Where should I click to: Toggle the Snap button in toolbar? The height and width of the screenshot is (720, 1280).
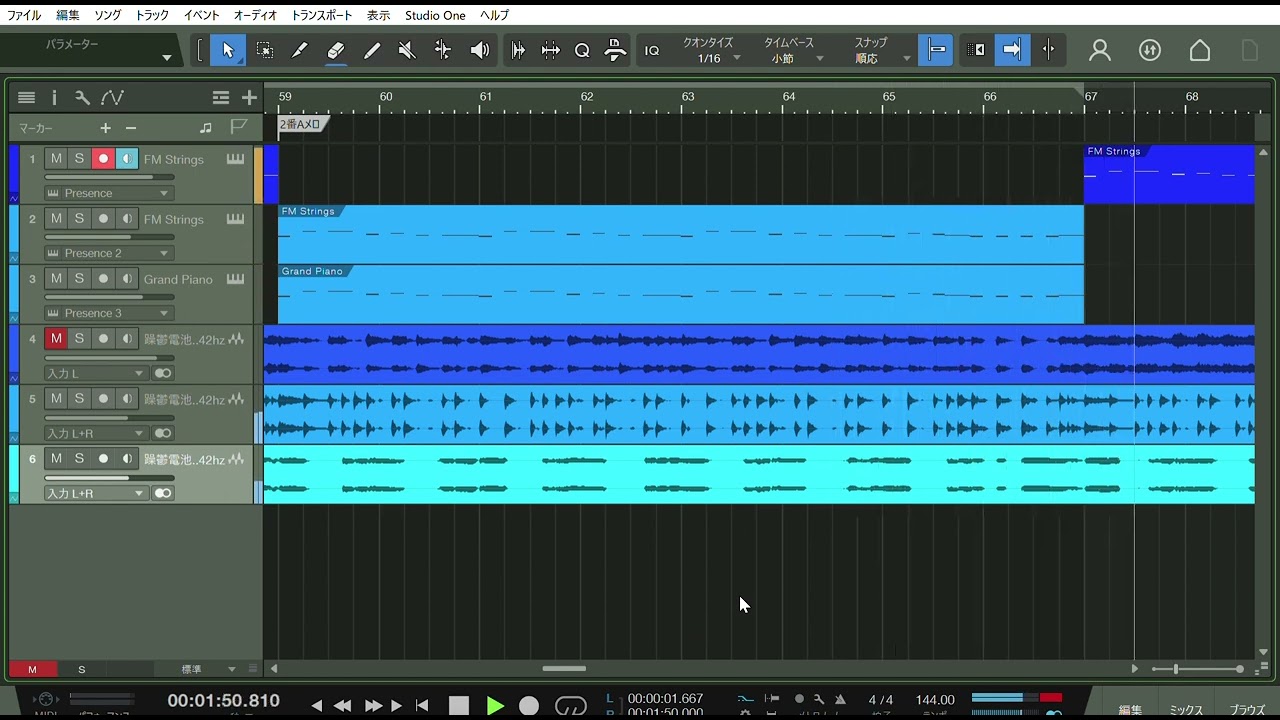(936, 50)
